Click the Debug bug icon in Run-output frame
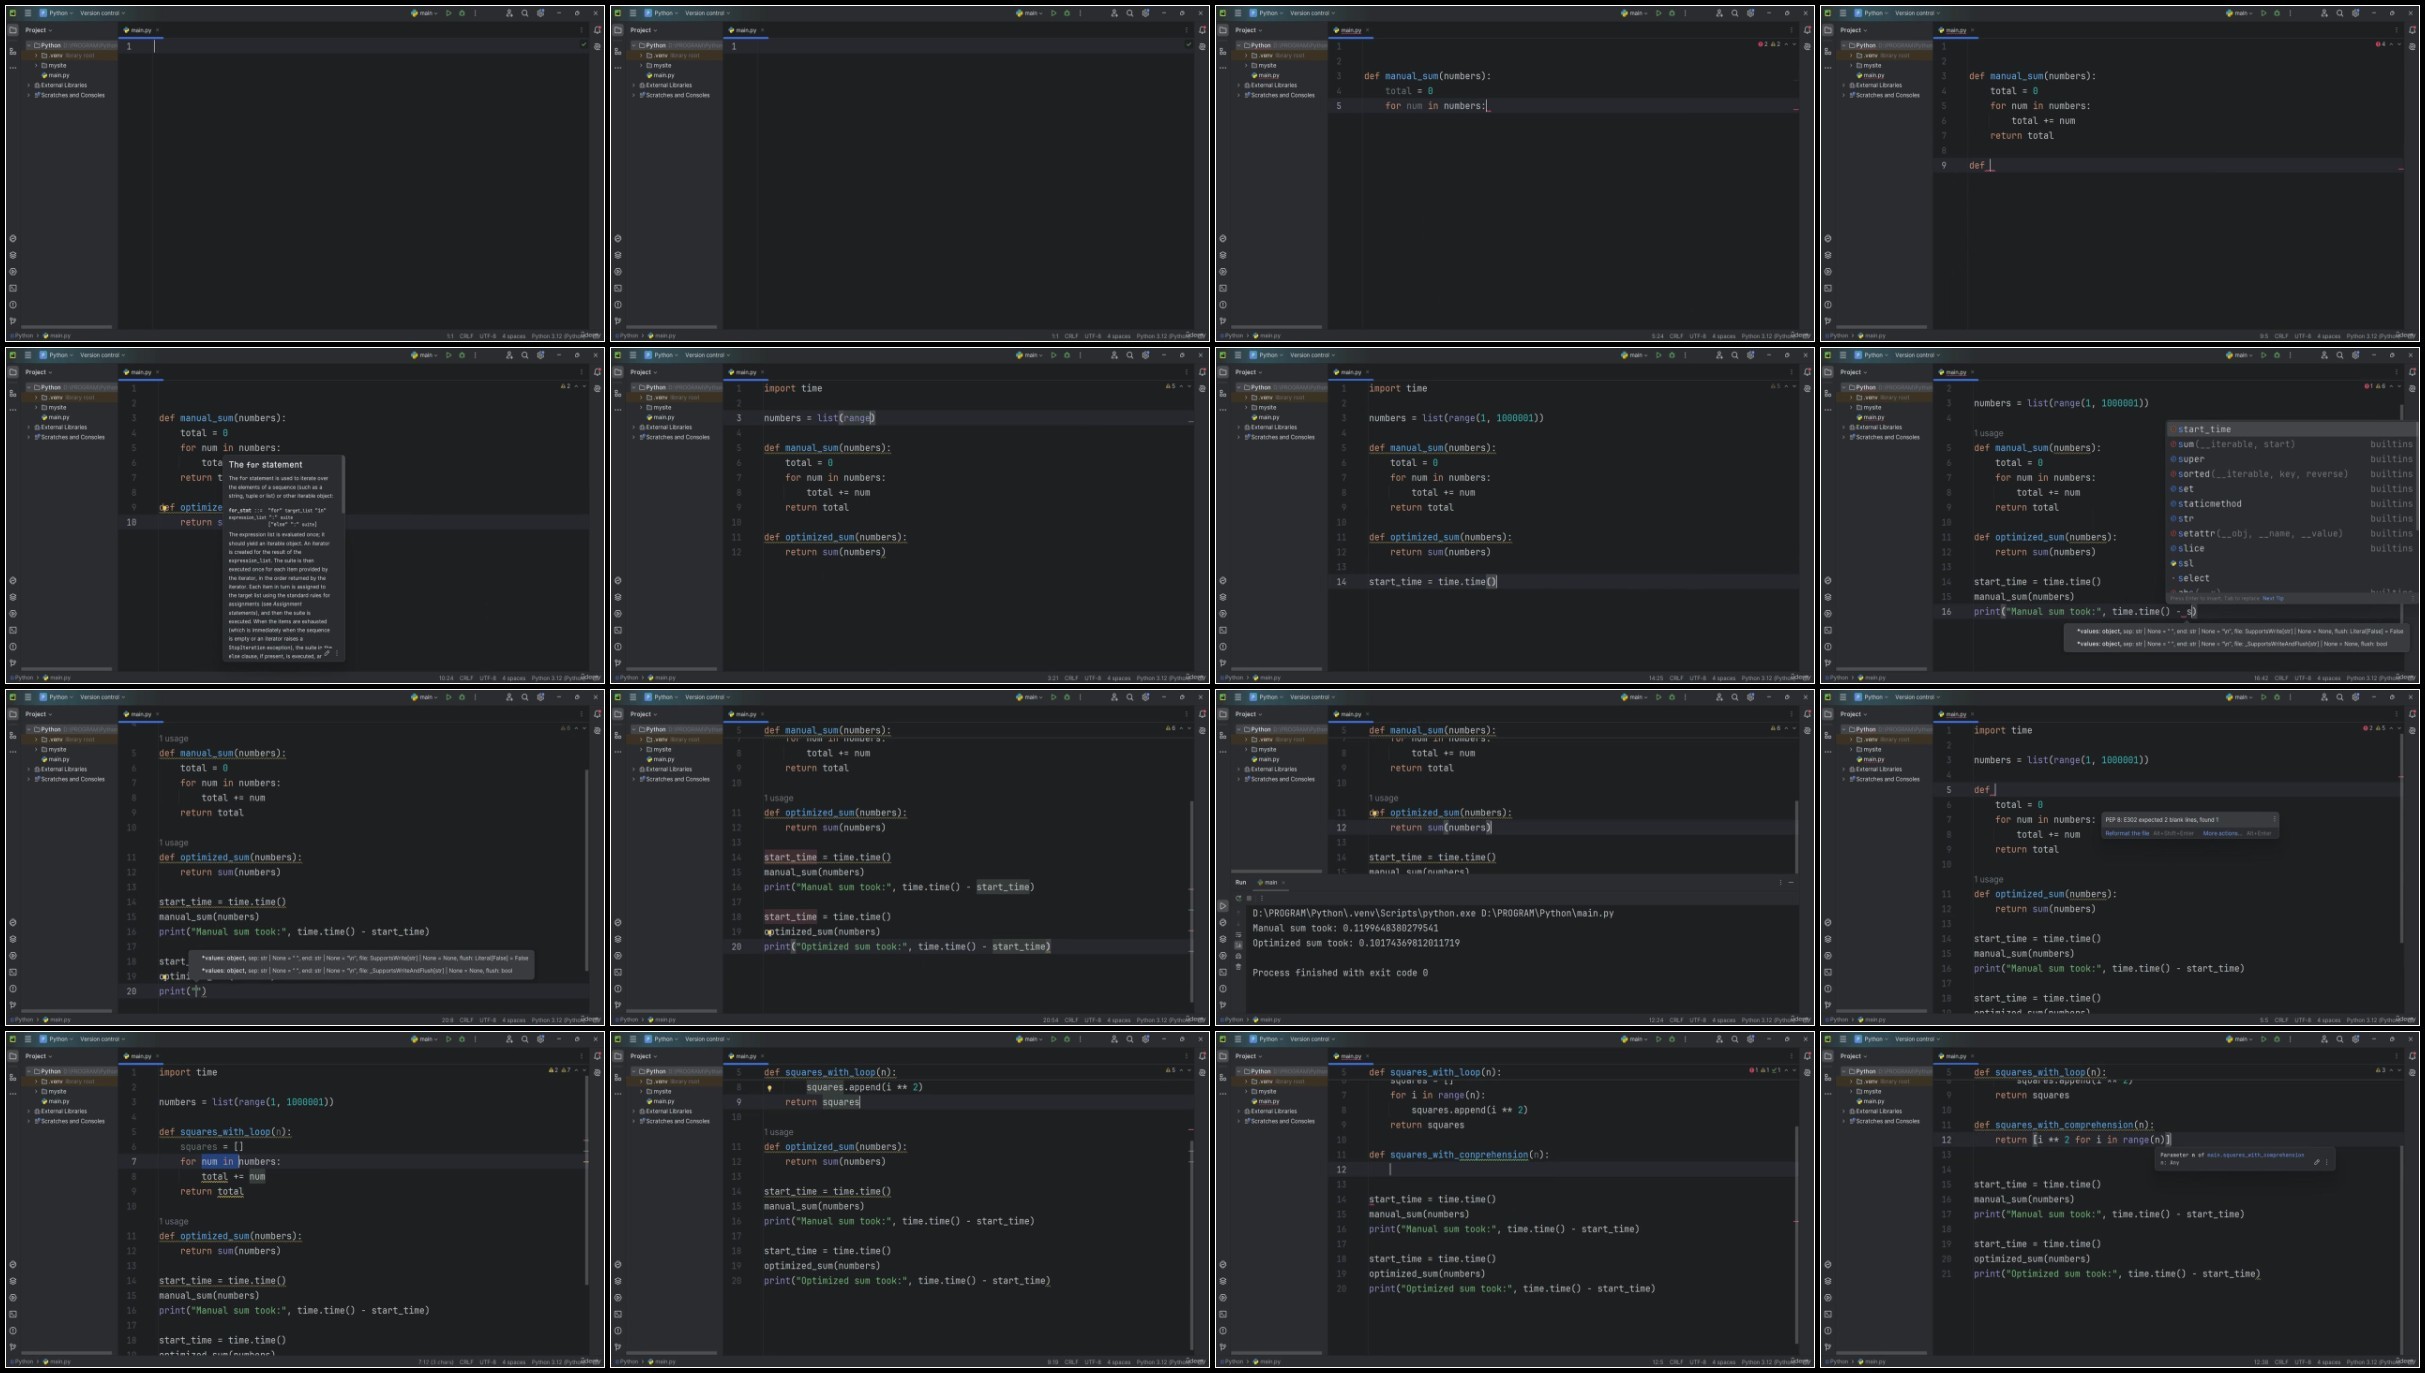The image size is (2425, 1373). click(1671, 697)
